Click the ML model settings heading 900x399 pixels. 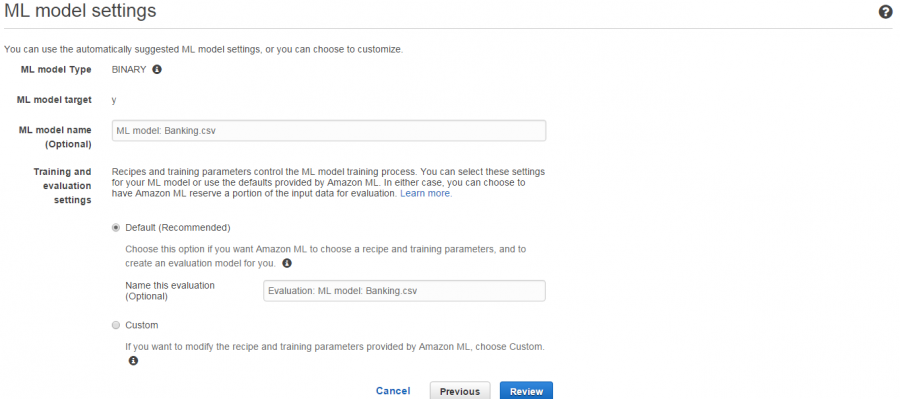tap(80, 10)
